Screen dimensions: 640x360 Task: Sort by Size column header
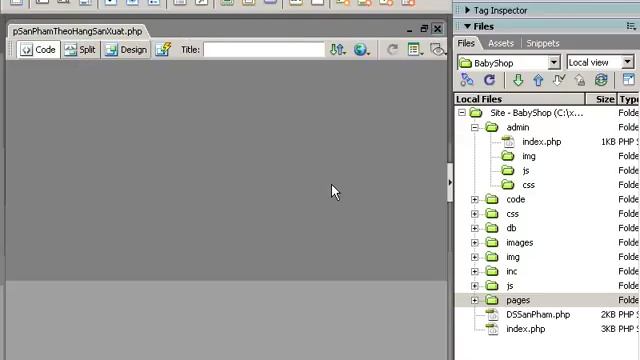(601, 99)
